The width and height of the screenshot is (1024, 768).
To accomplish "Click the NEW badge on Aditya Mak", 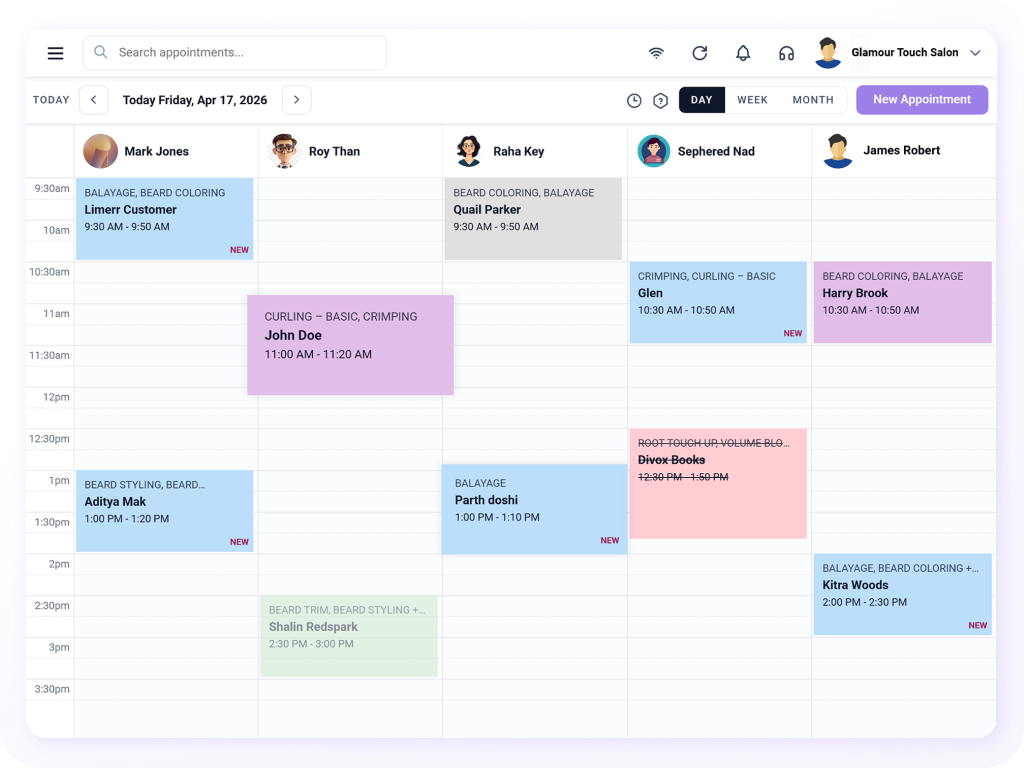I will [239, 542].
